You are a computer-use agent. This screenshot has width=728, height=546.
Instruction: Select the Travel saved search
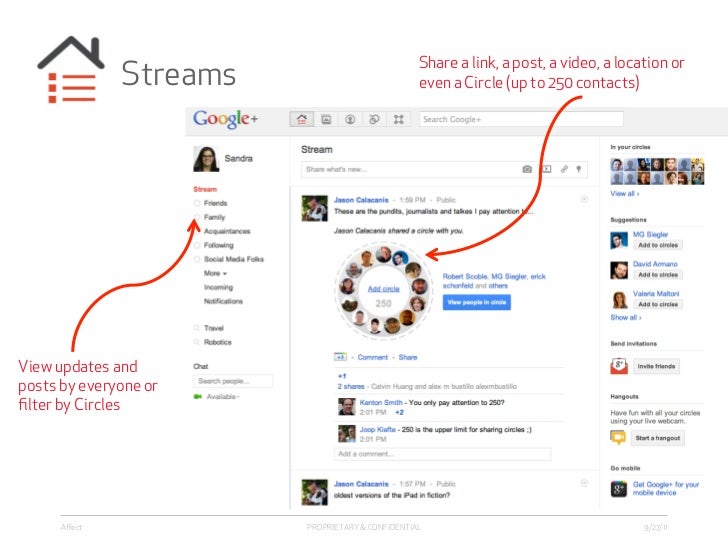pyautogui.click(x=214, y=328)
